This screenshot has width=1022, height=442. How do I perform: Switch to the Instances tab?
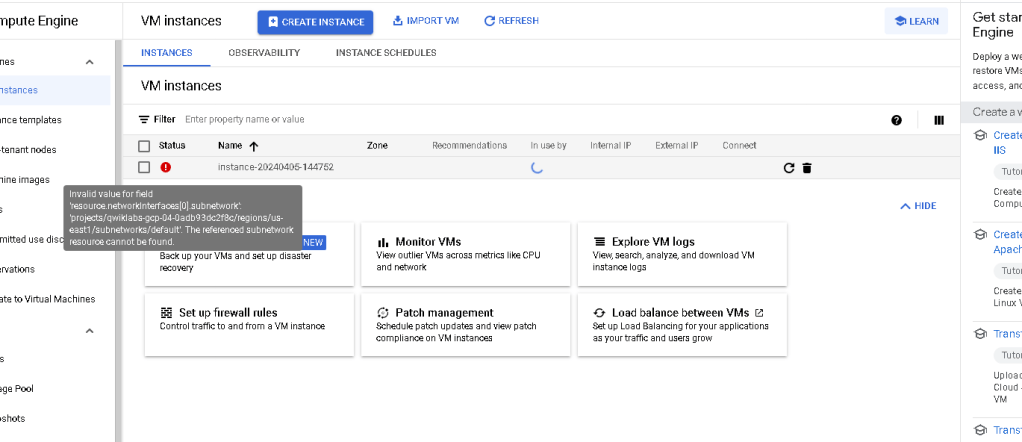point(167,53)
